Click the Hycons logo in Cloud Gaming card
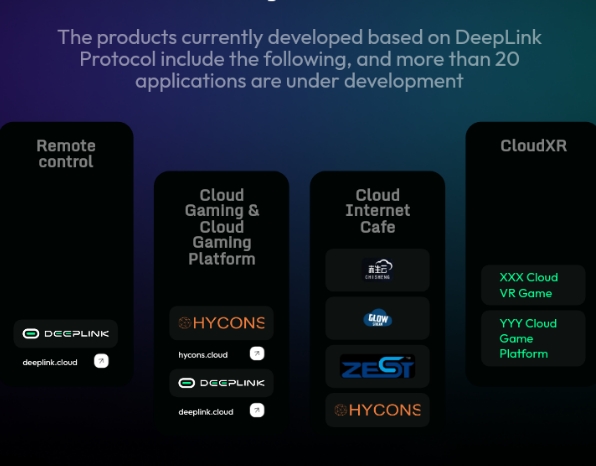 click(x=221, y=323)
